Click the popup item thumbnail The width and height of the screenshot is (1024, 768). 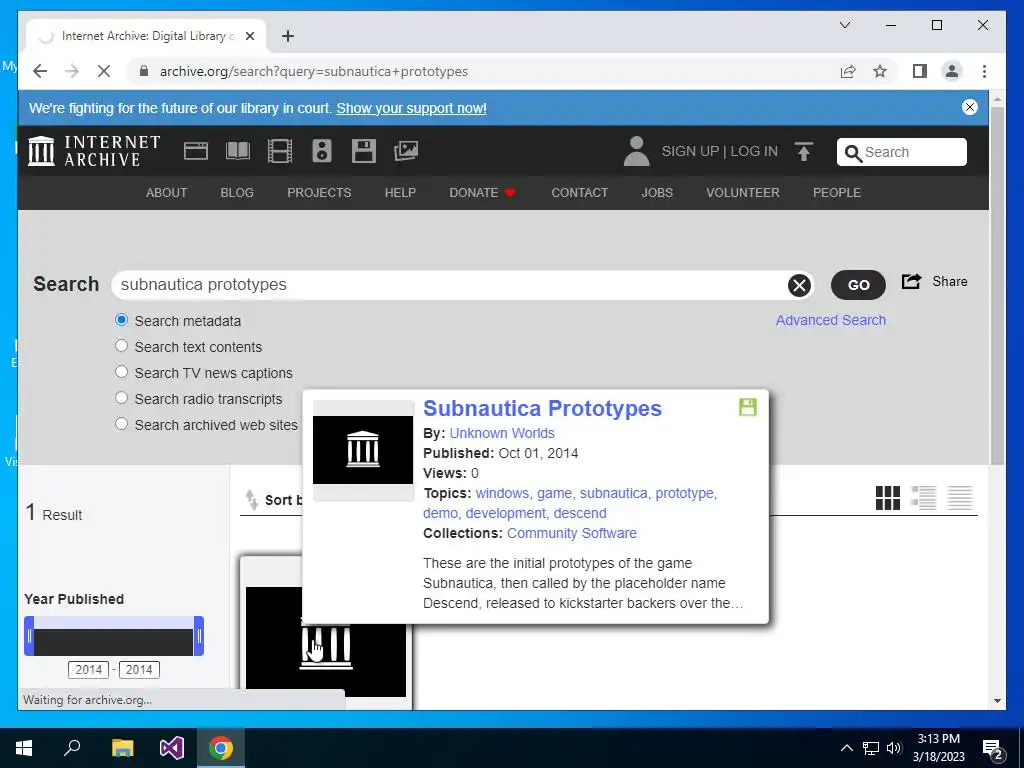(x=363, y=450)
